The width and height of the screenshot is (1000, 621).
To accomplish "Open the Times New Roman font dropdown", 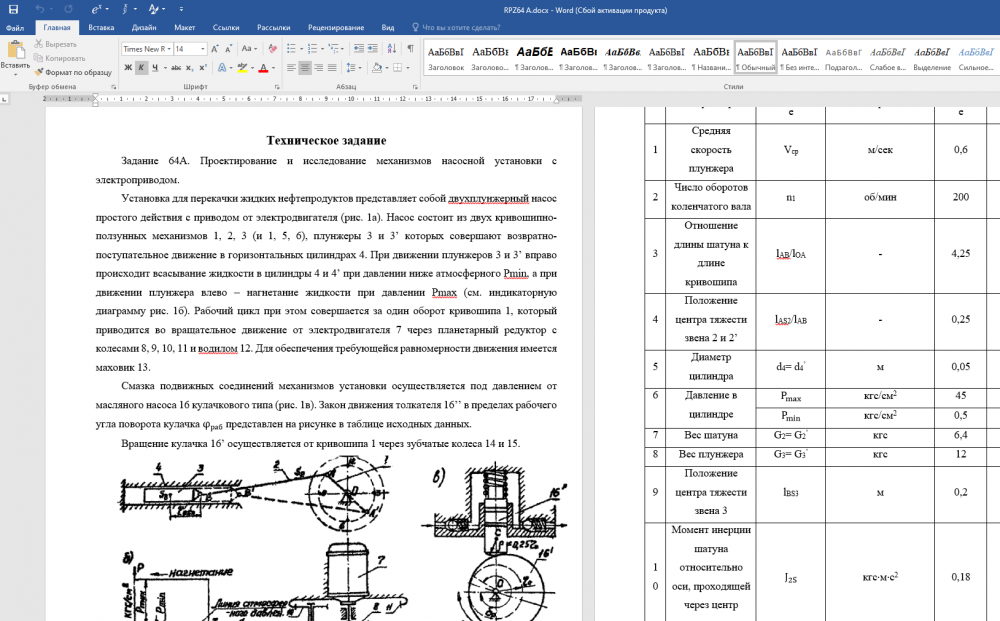I will click(x=168, y=48).
